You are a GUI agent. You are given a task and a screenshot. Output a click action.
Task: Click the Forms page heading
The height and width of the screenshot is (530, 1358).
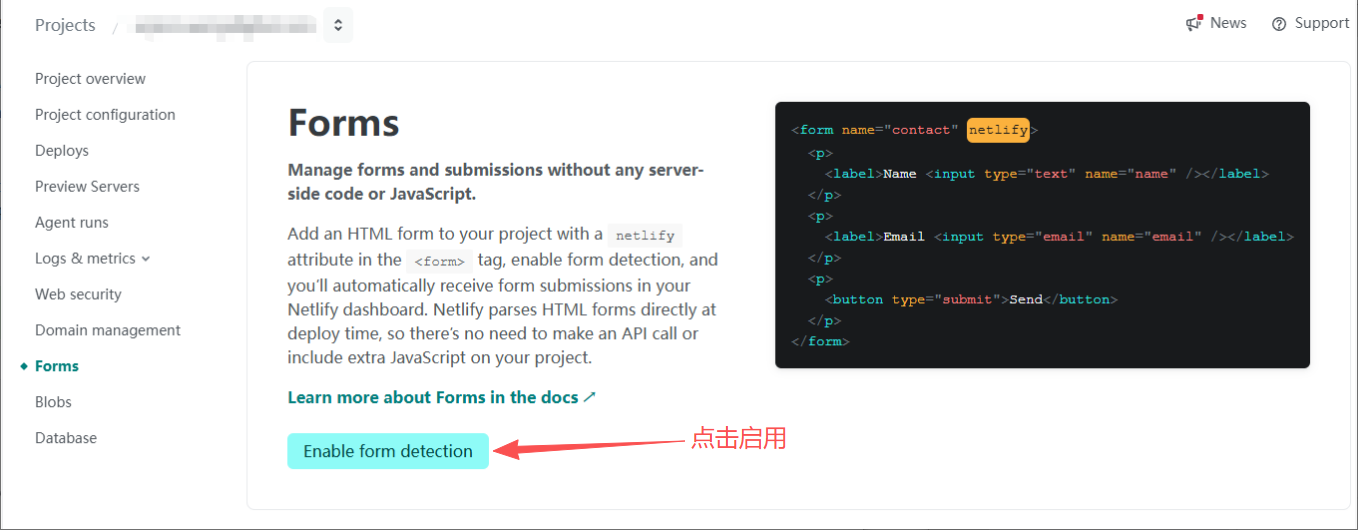(x=344, y=123)
